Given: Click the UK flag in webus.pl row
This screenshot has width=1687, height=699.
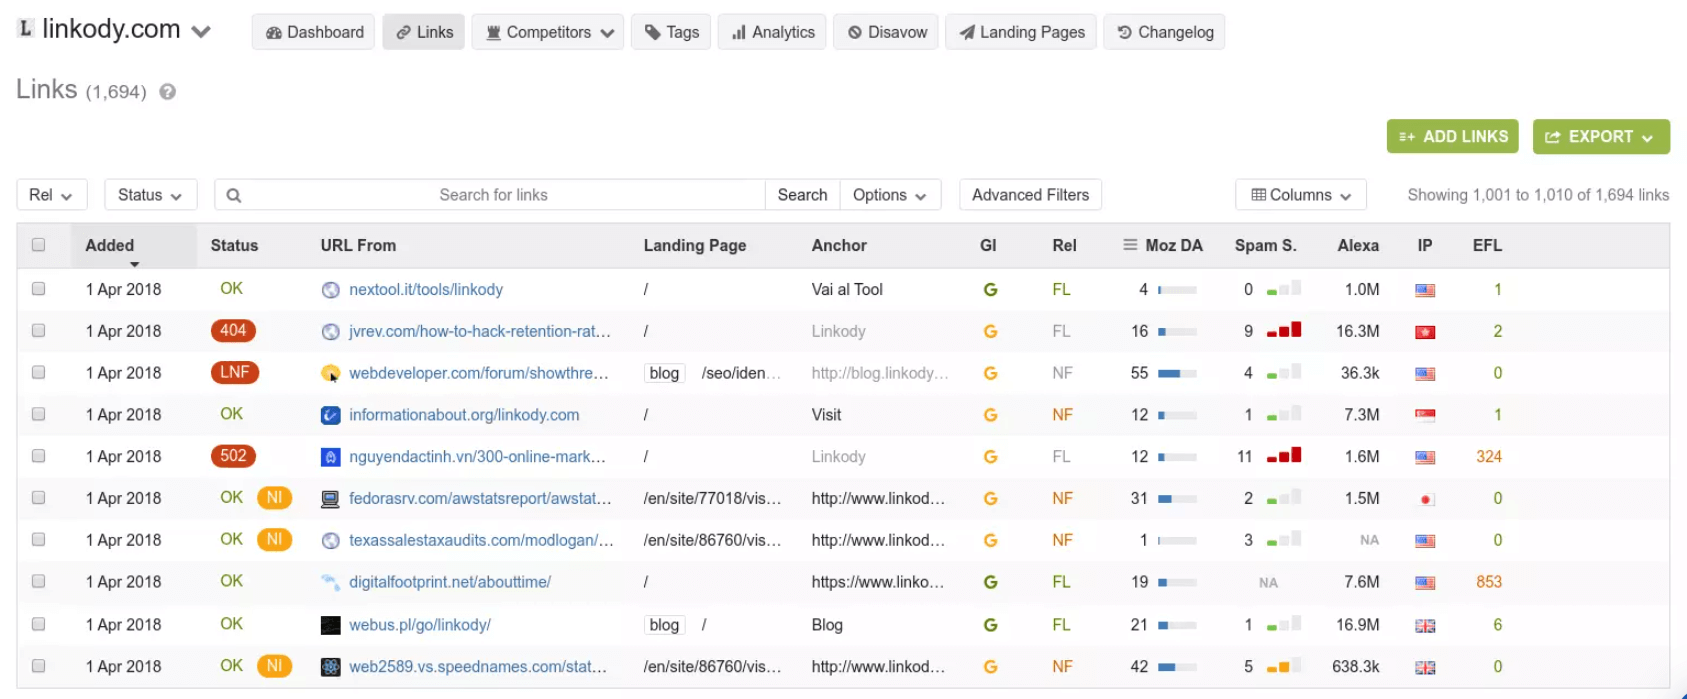Looking at the screenshot, I should point(1425,626).
